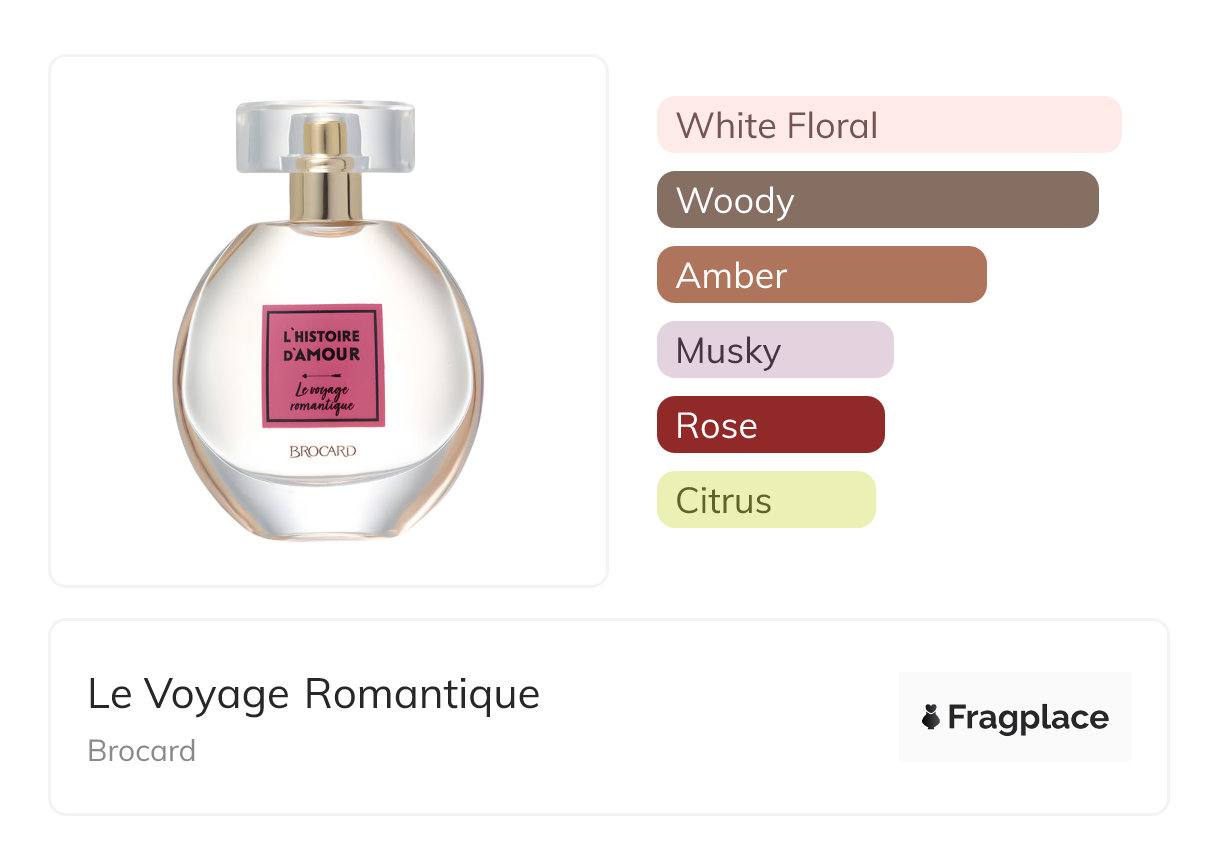The image size is (1218, 864).
Task: Click the pink L'Histoire d'Amour label
Action: click(x=324, y=365)
